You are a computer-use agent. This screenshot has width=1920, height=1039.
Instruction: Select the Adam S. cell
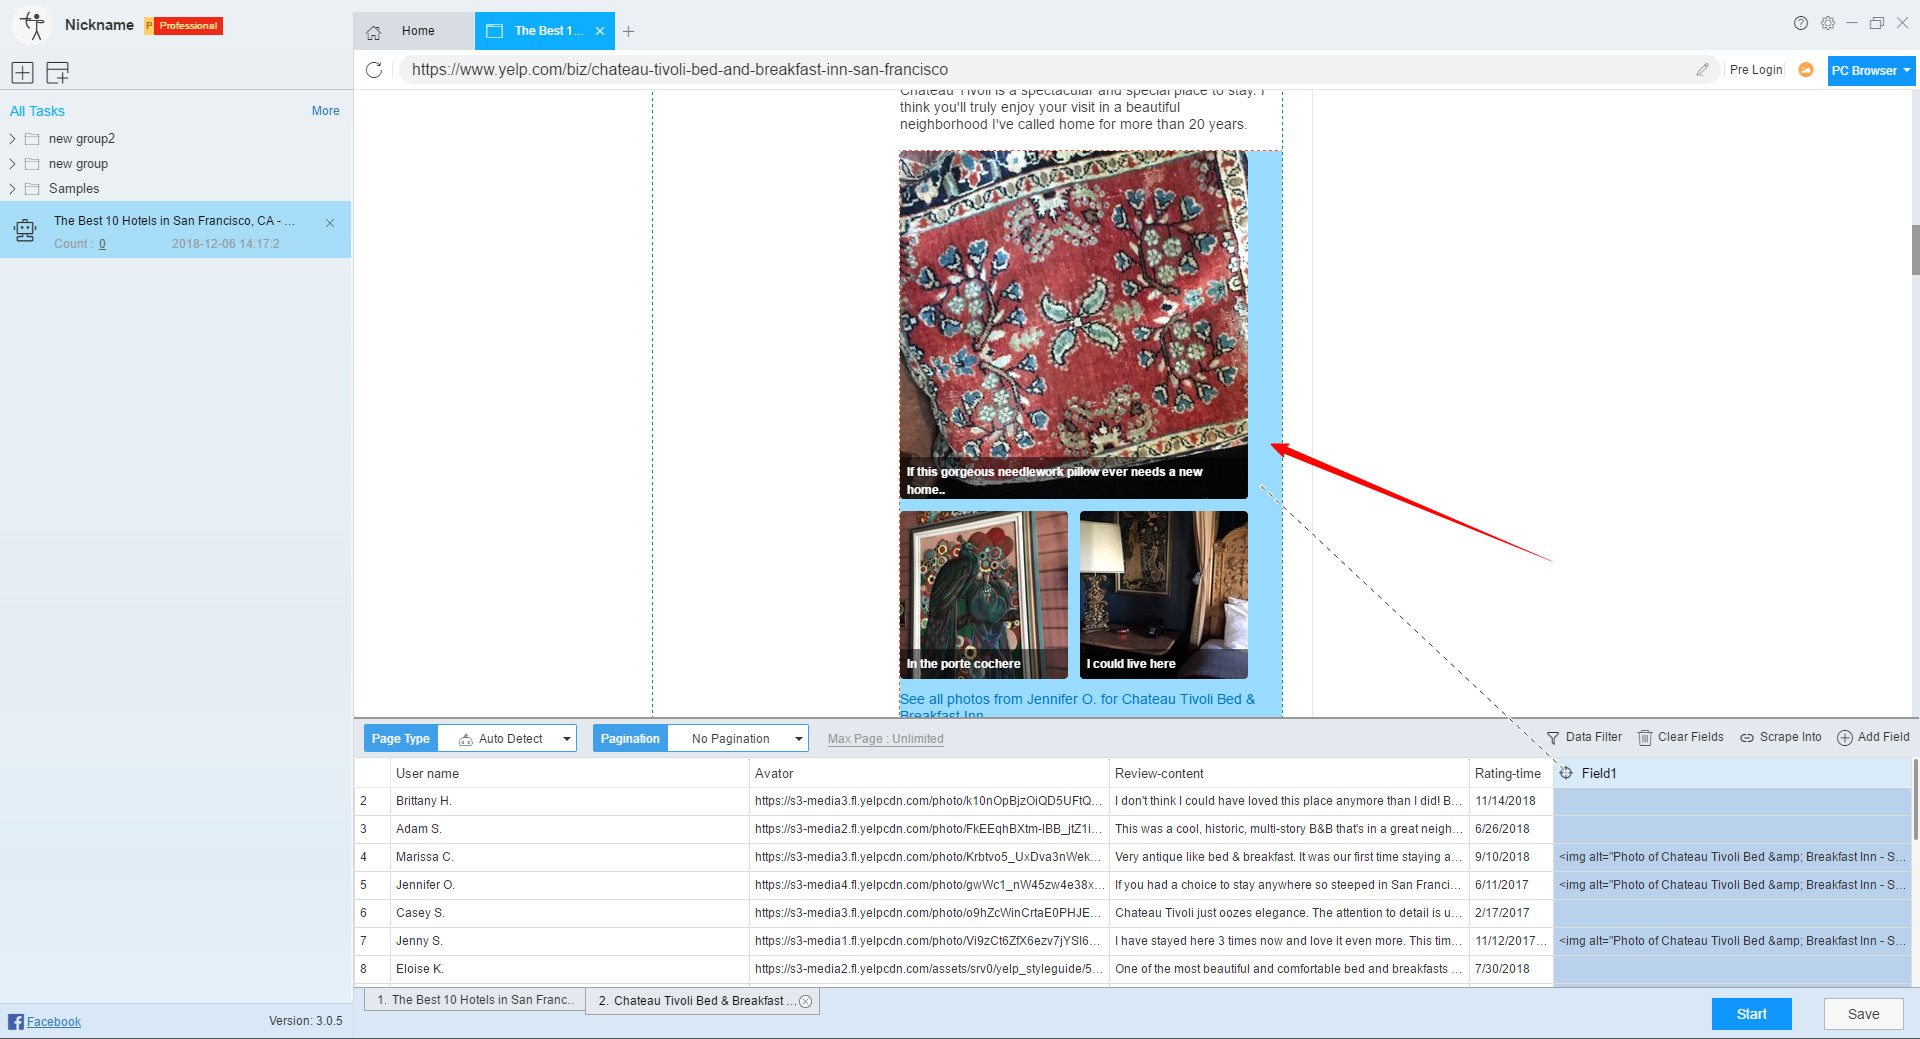click(x=570, y=829)
